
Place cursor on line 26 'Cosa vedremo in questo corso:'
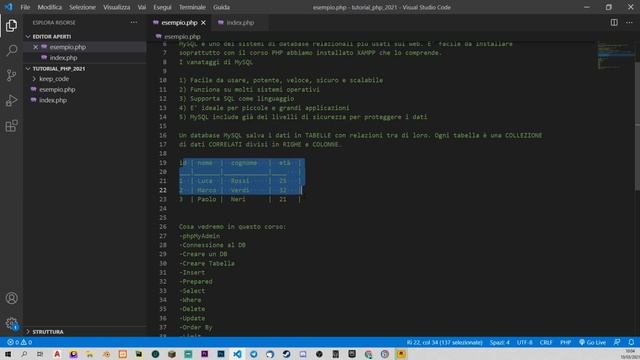point(233,227)
